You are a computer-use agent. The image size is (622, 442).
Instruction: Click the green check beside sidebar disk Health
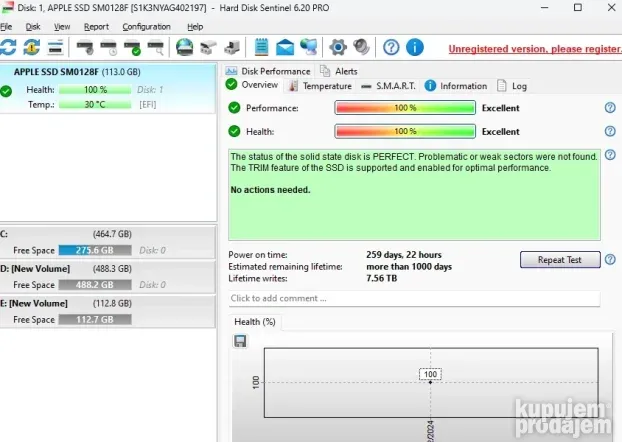point(6,91)
